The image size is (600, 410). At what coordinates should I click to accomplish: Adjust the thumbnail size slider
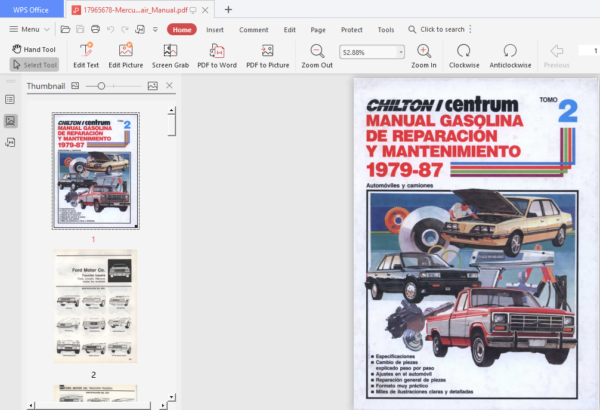pyautogui.click(x=101, y=86)
